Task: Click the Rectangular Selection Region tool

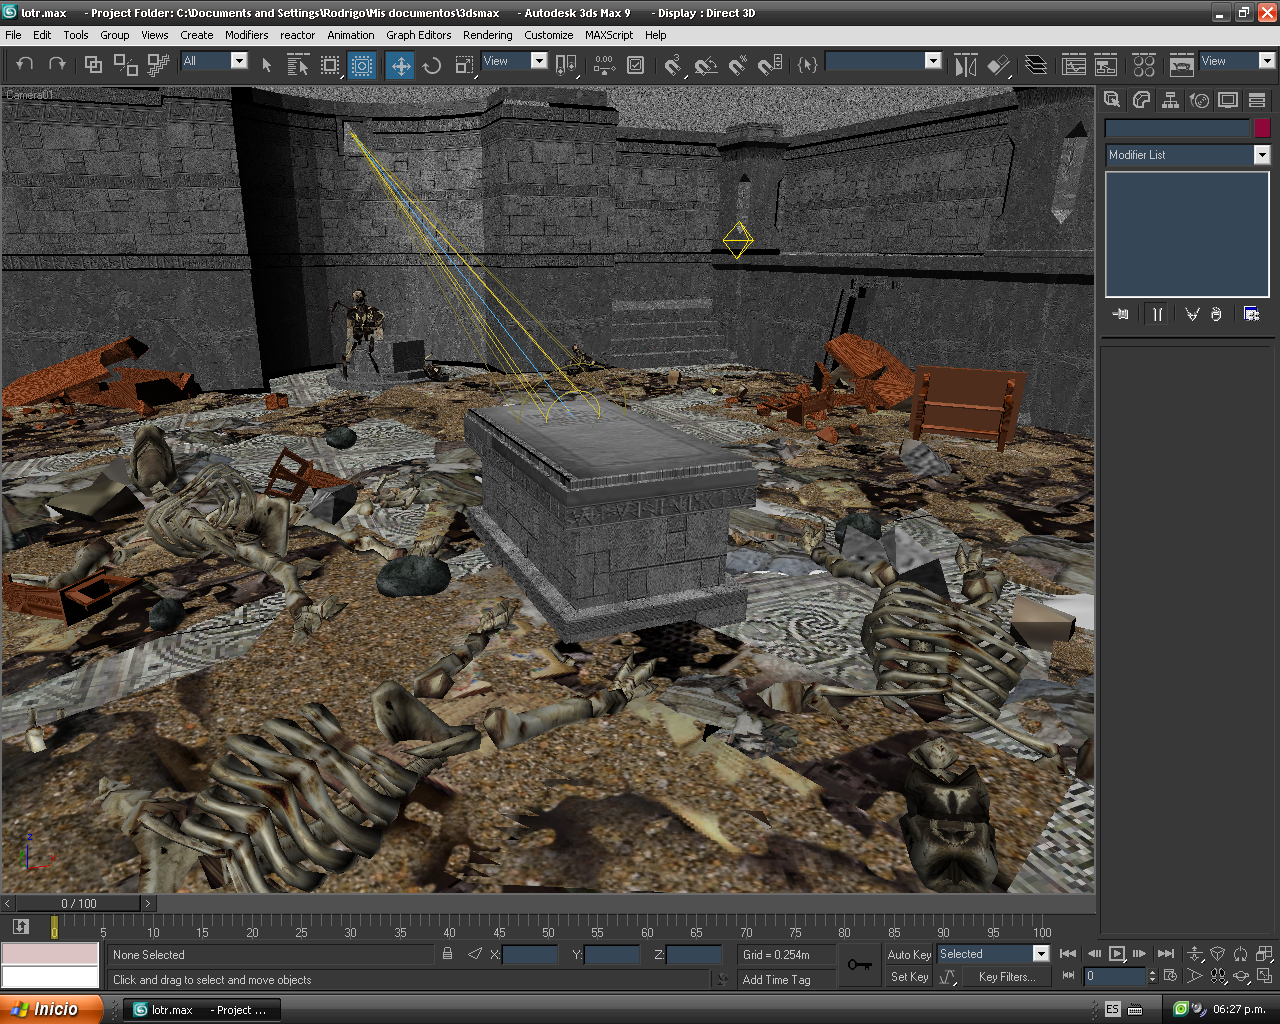Action: click(330, 65)
